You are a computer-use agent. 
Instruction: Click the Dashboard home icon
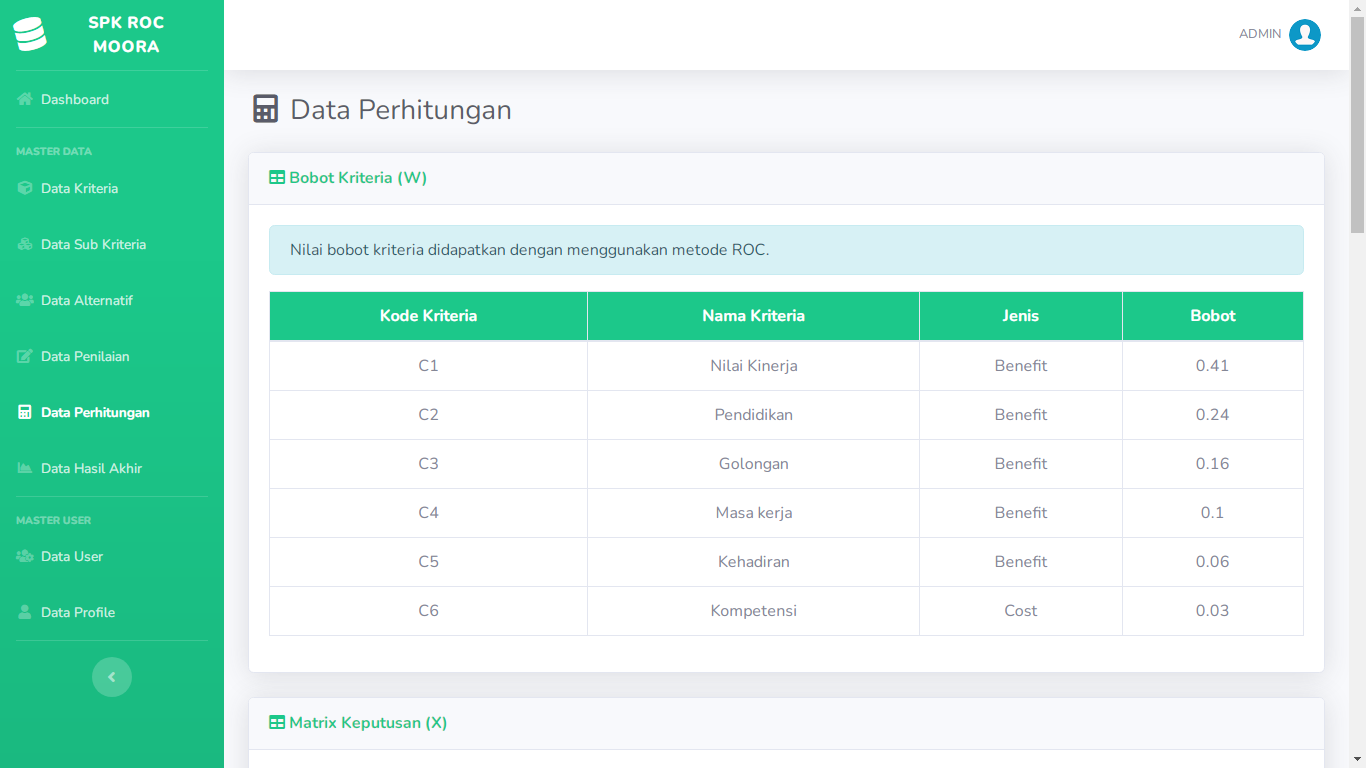[x=25, y=99]
